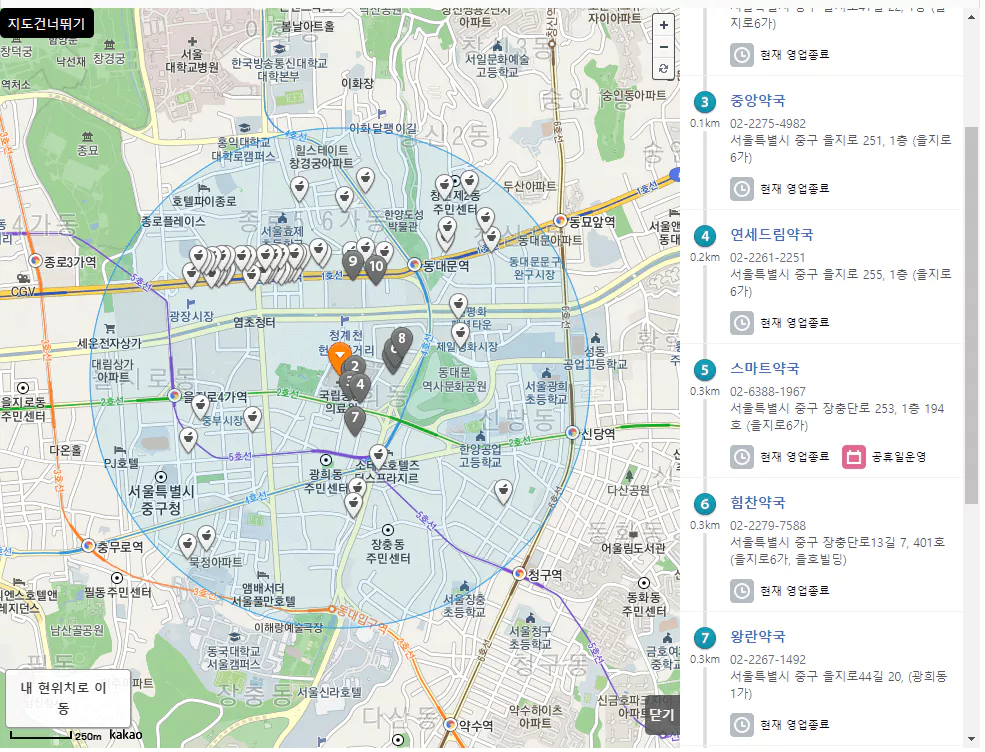The height and width of the screenshot is (752, 985).
Task: Click phone number 02-2275-4982
Action: tap(768, 124)
